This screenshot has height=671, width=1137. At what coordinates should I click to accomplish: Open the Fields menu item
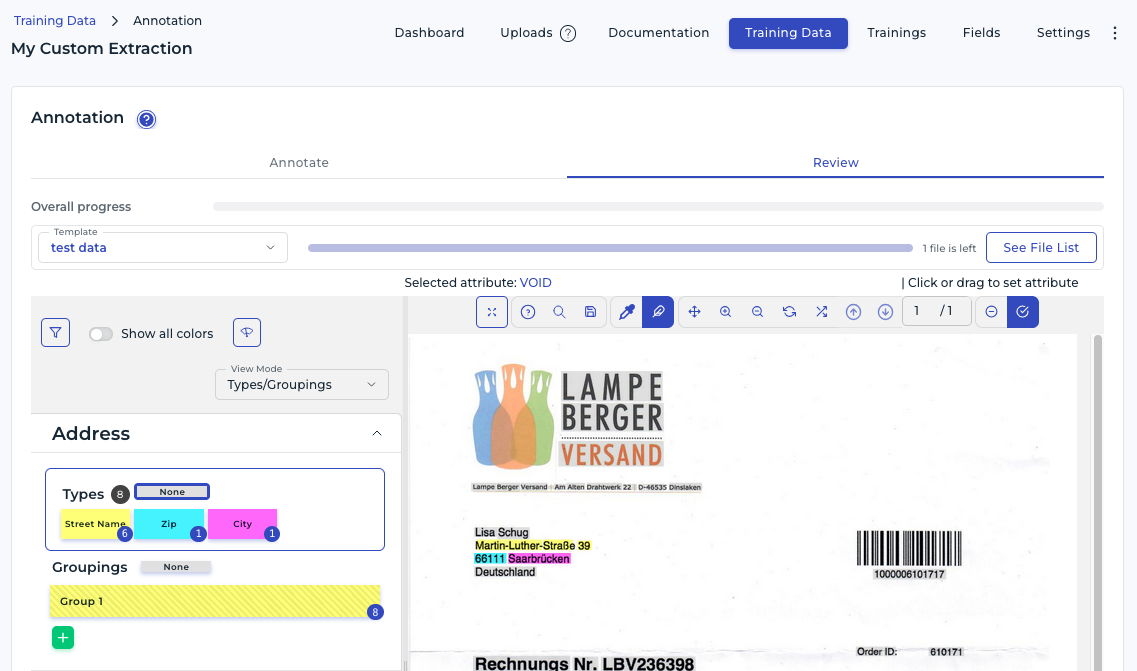click(x=981, y=33)
